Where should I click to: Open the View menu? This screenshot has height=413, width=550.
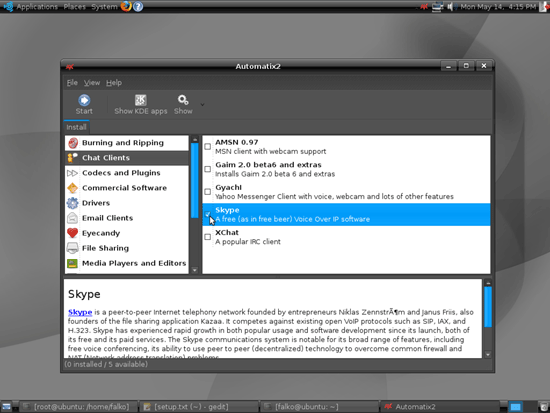pyautogui.click(x=92, y=83)
